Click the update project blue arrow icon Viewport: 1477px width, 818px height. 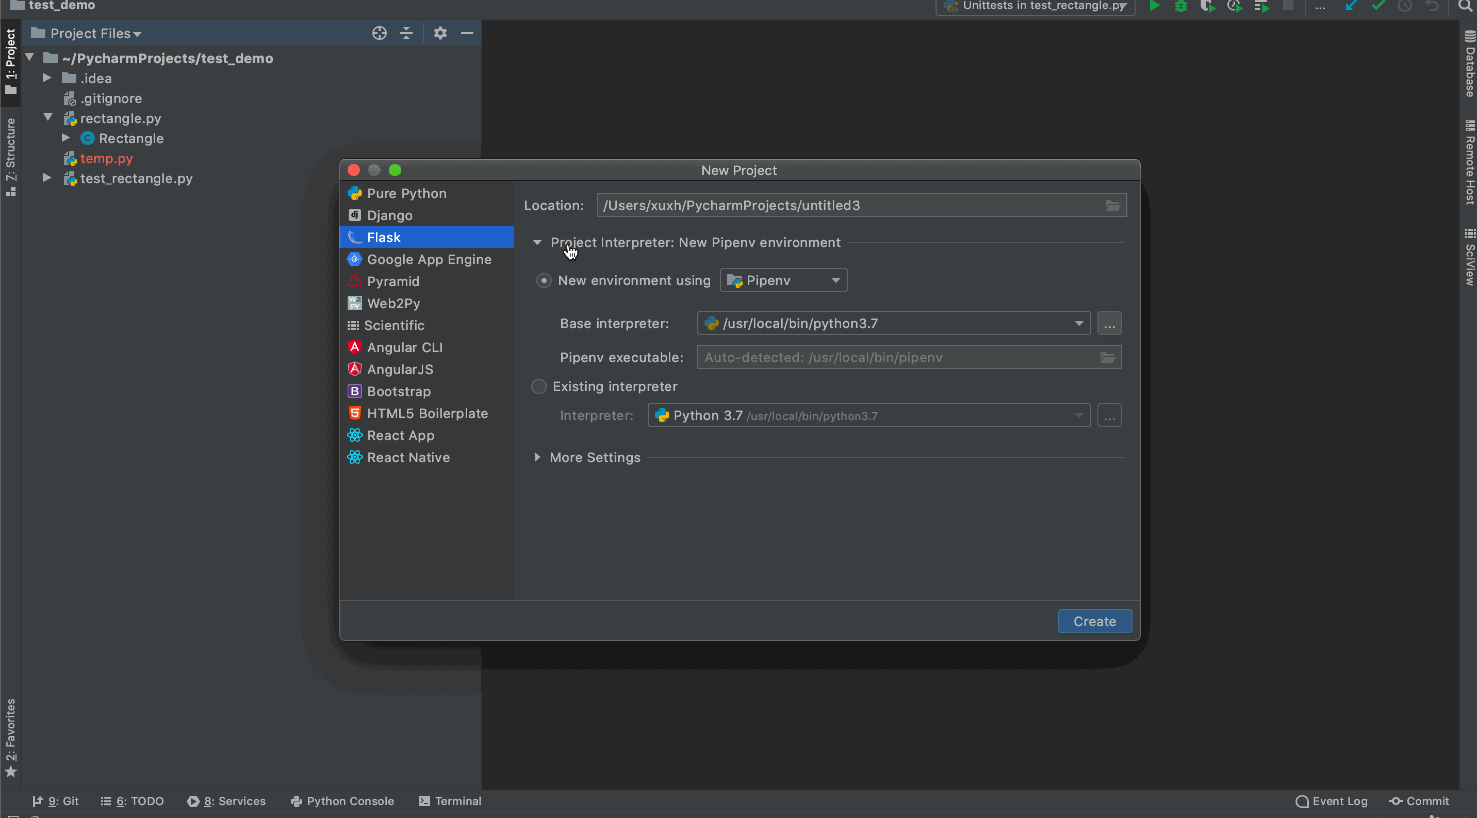coord(1351,6)
